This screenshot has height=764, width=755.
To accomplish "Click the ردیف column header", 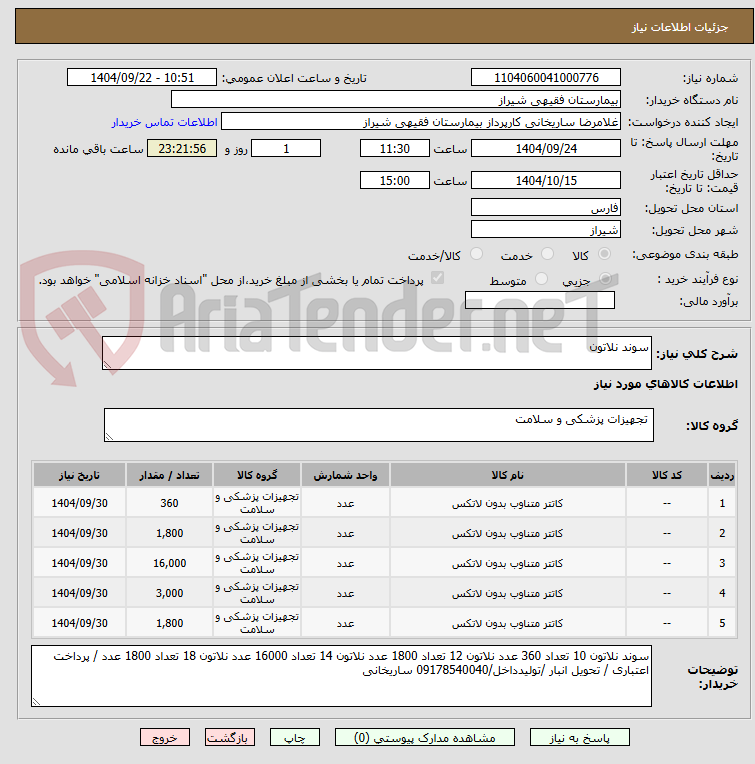I will click(722, 475).
